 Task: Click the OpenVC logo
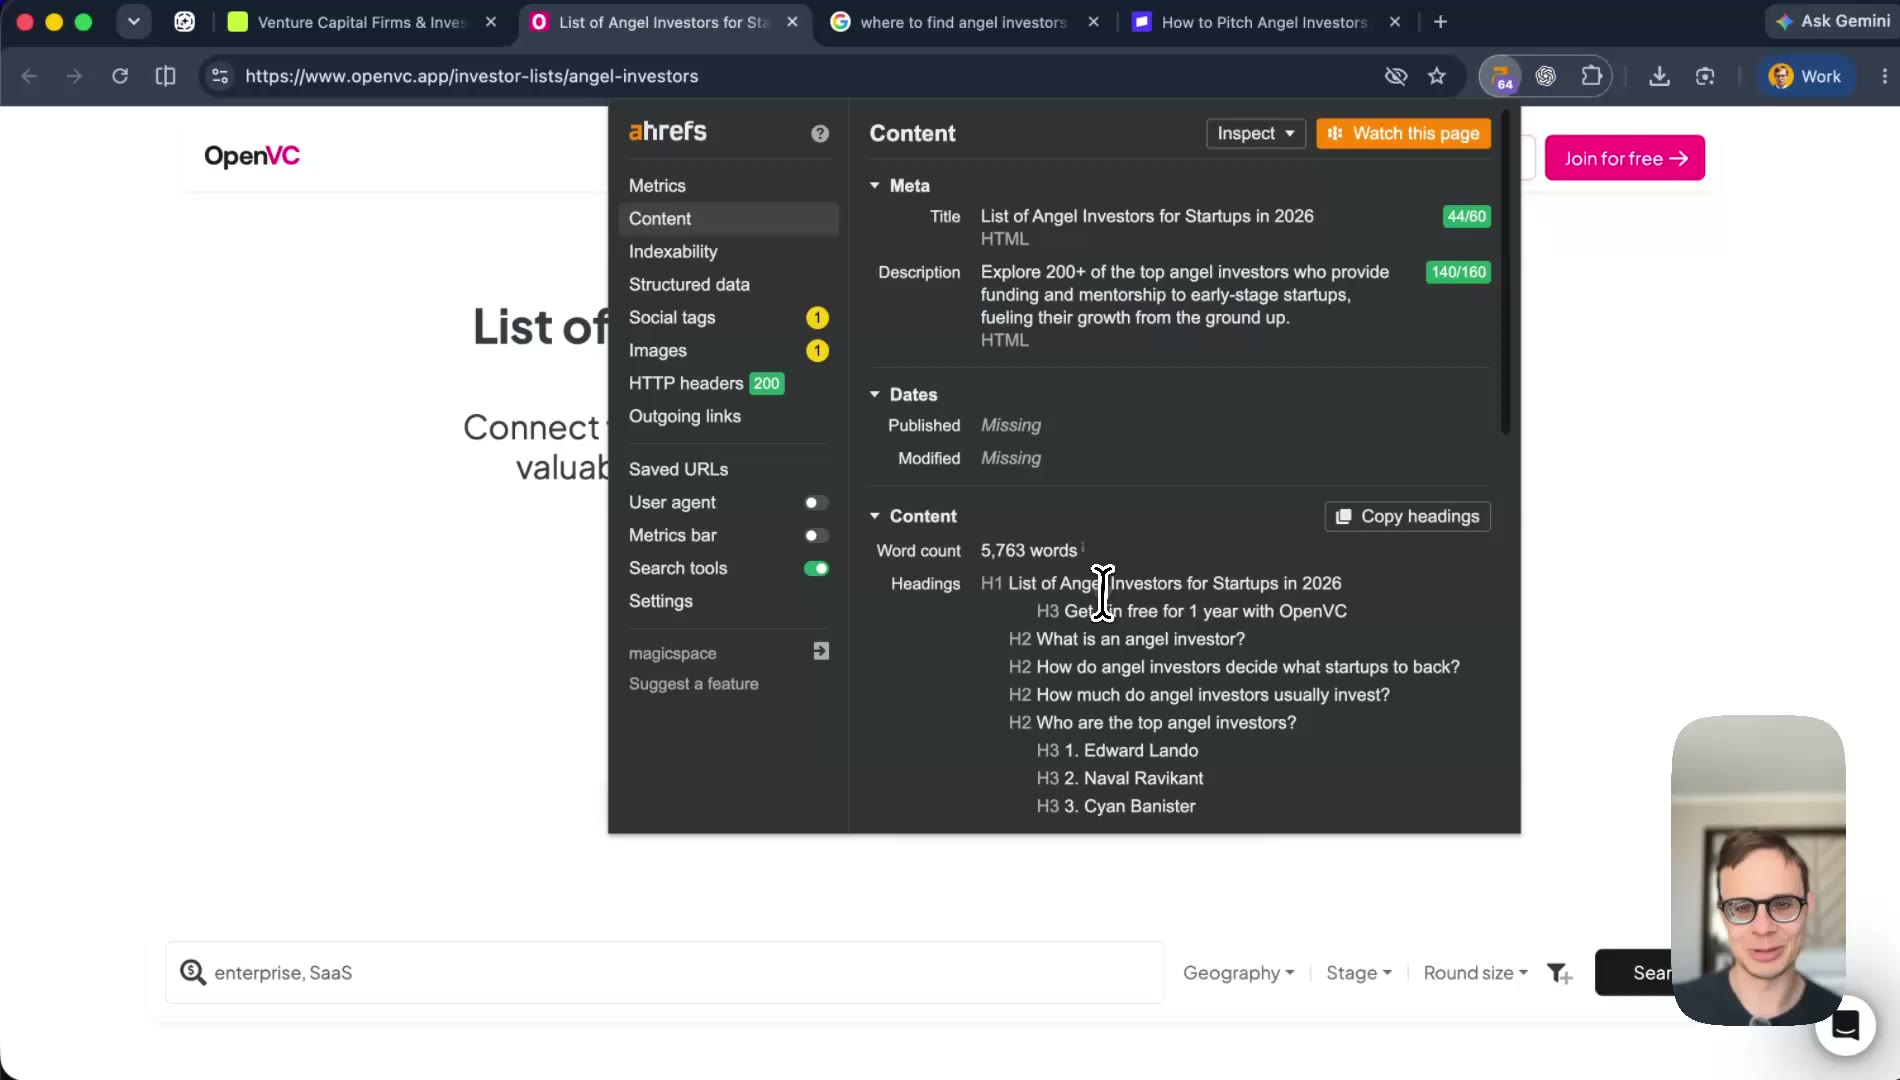tap(252, 156)
